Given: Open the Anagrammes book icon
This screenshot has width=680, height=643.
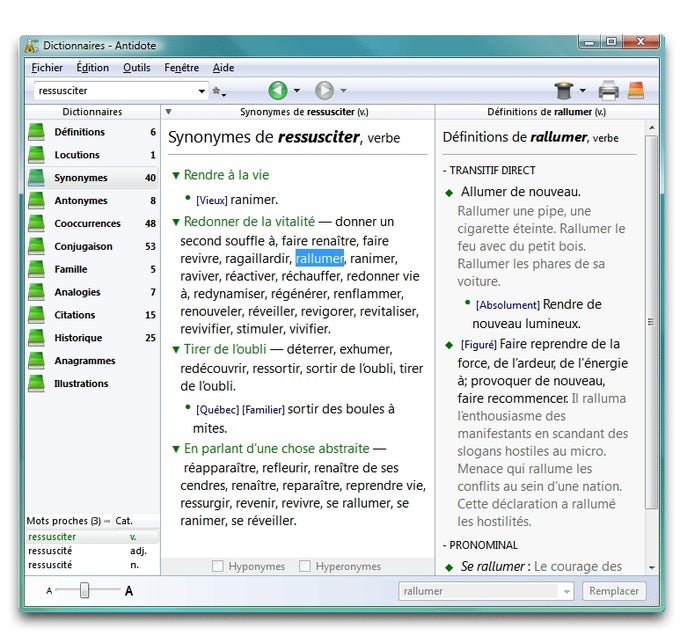Looking at the screenshot, I should [36, 361].
